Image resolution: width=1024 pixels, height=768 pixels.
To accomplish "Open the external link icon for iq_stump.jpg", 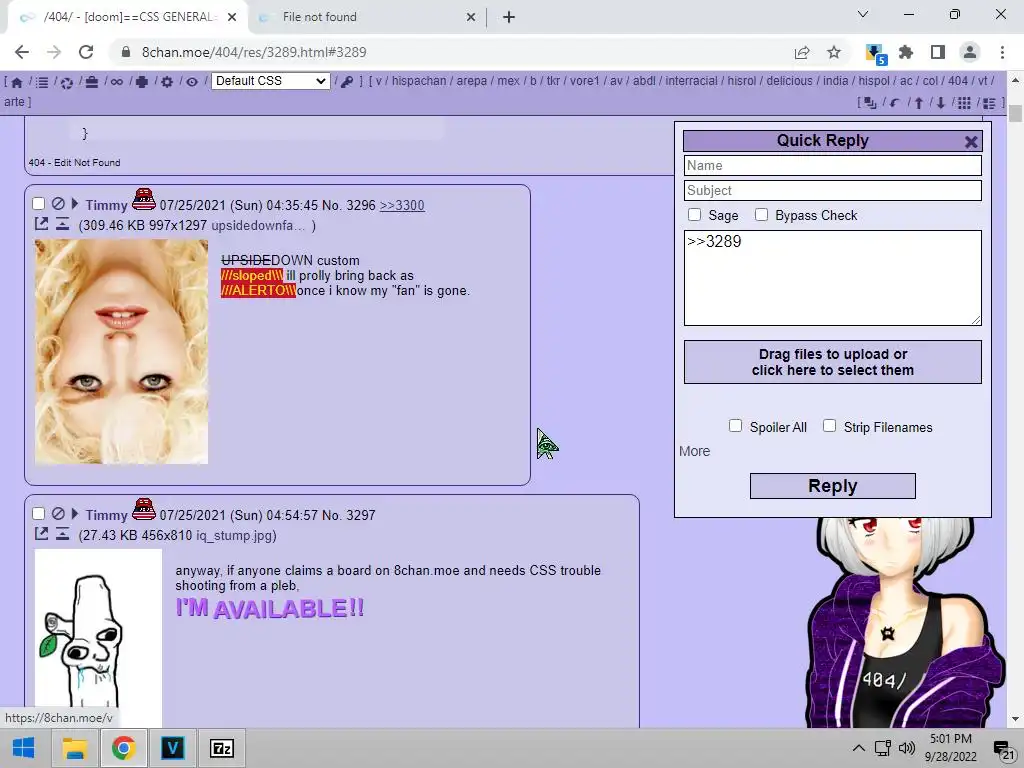I will point(41,534).
